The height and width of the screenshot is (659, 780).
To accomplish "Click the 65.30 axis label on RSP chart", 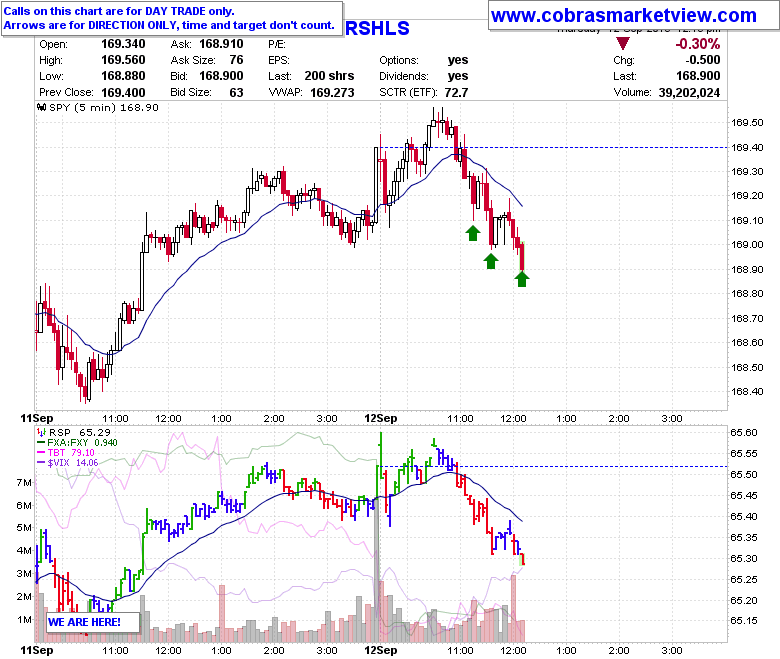I will point(744,559).
